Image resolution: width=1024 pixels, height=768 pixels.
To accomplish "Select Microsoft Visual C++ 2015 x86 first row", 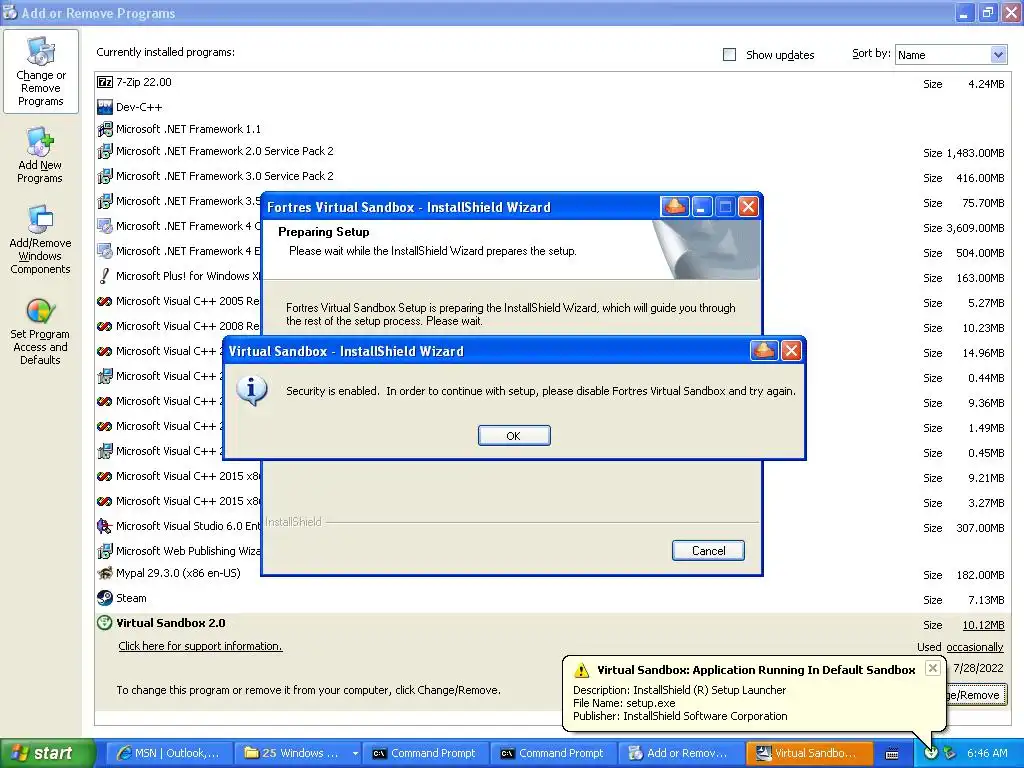I will [188, 476].
